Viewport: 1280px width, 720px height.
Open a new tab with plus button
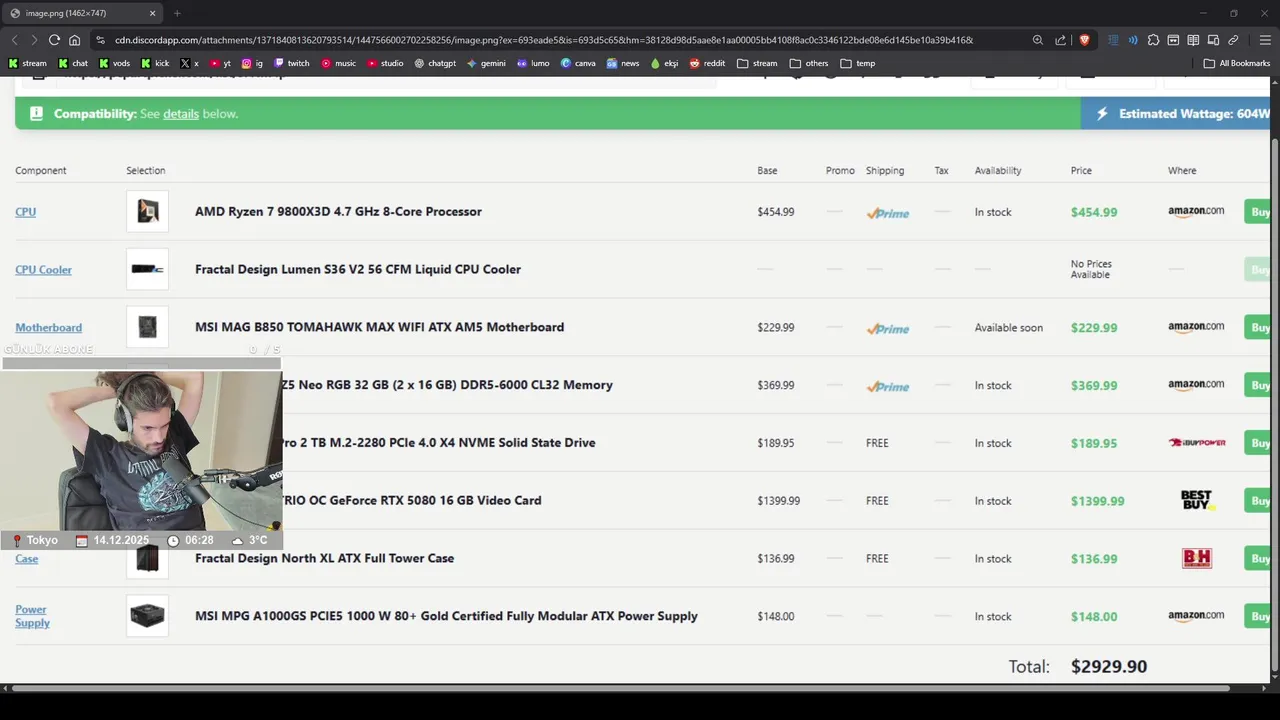click(x=177, y=13)
